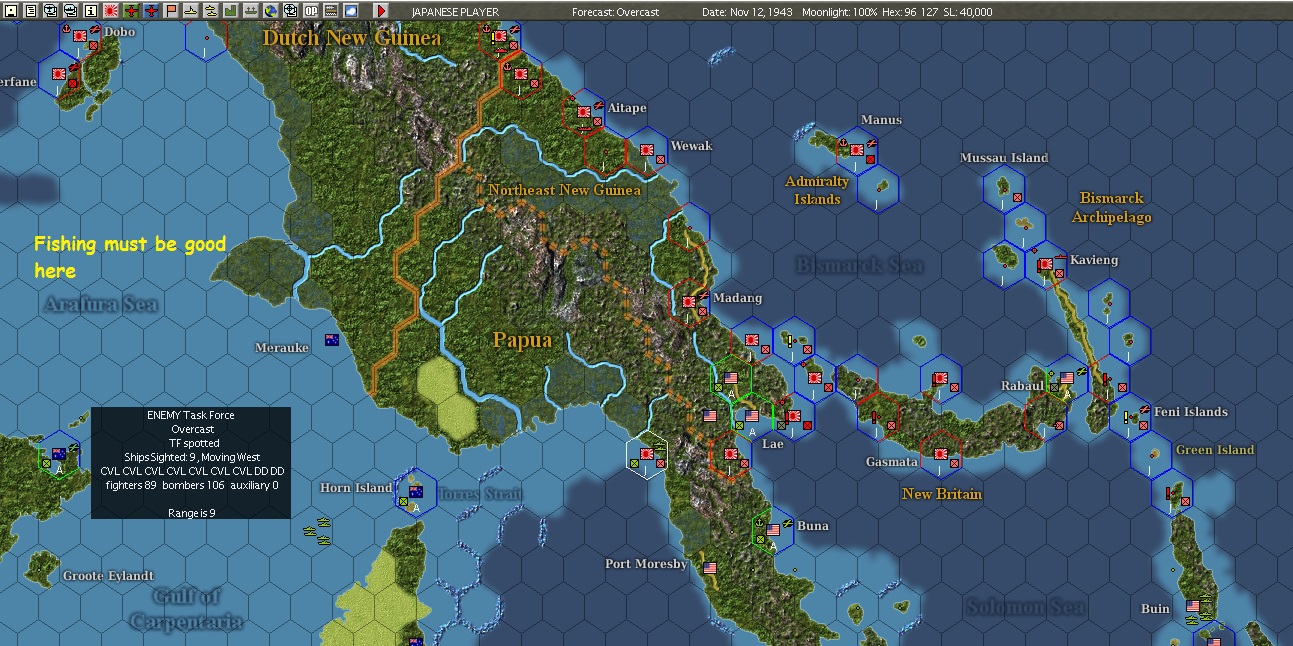Click the 'SL: 40,000' status text
The width and height of the screenshot is (1293, 646).
[968, 11]
